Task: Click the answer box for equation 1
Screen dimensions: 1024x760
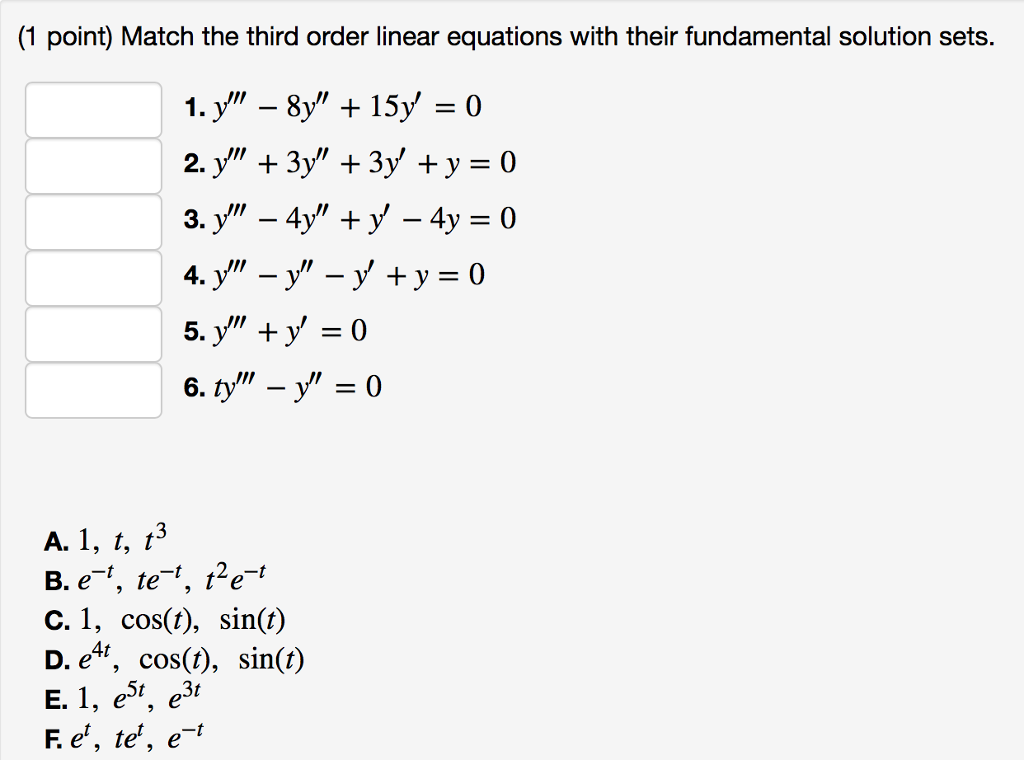Action: [x=93, y=111]
